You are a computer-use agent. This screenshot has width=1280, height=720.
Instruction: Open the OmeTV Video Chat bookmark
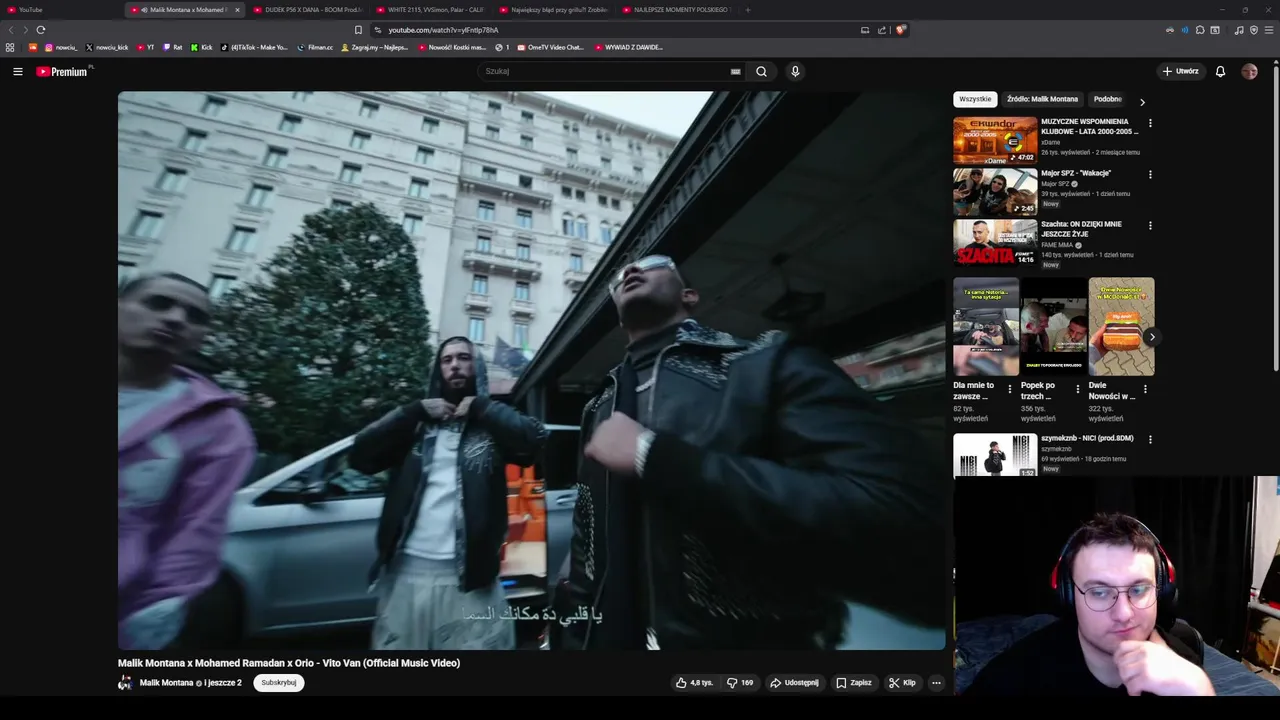pos(550,47)
